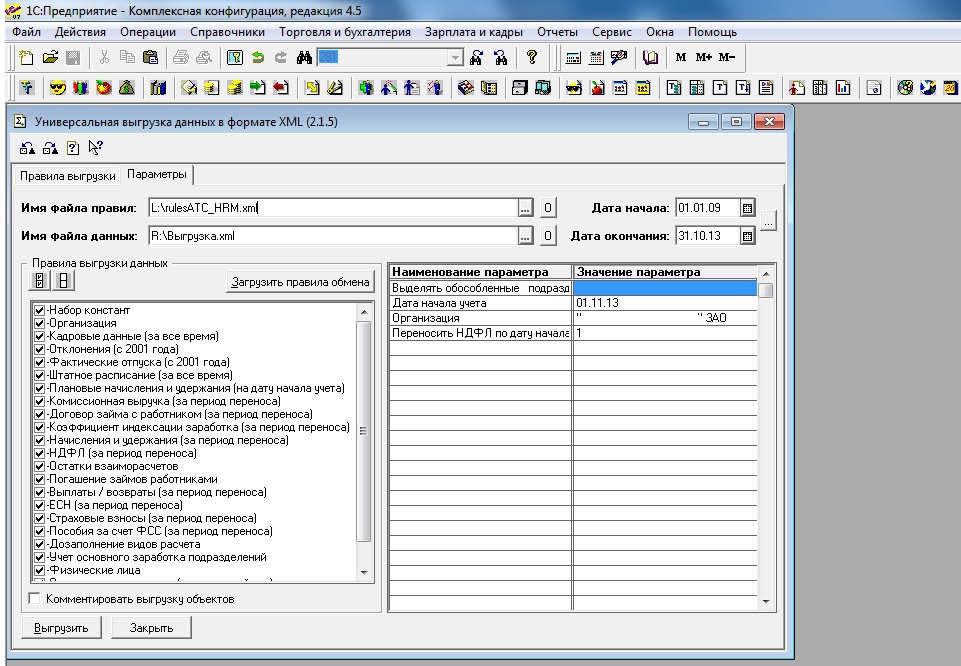Click the check all rules icon

41,281
